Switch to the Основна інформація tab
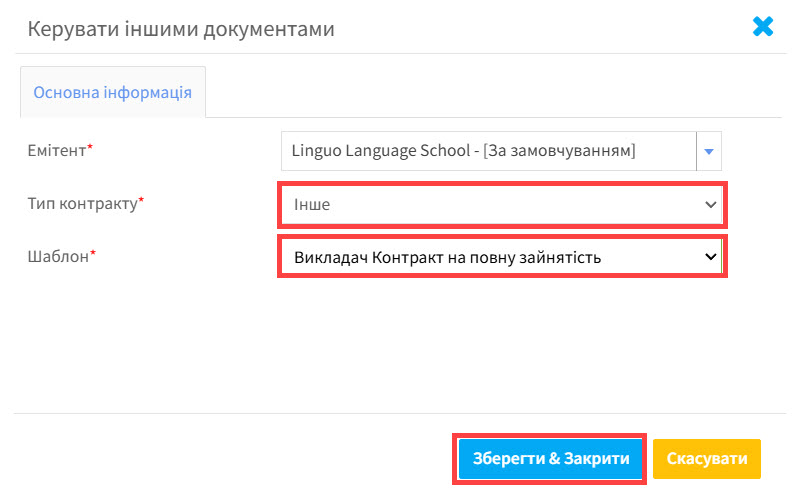800x496 pixels. pyautogui.click(x=113, y=92)
